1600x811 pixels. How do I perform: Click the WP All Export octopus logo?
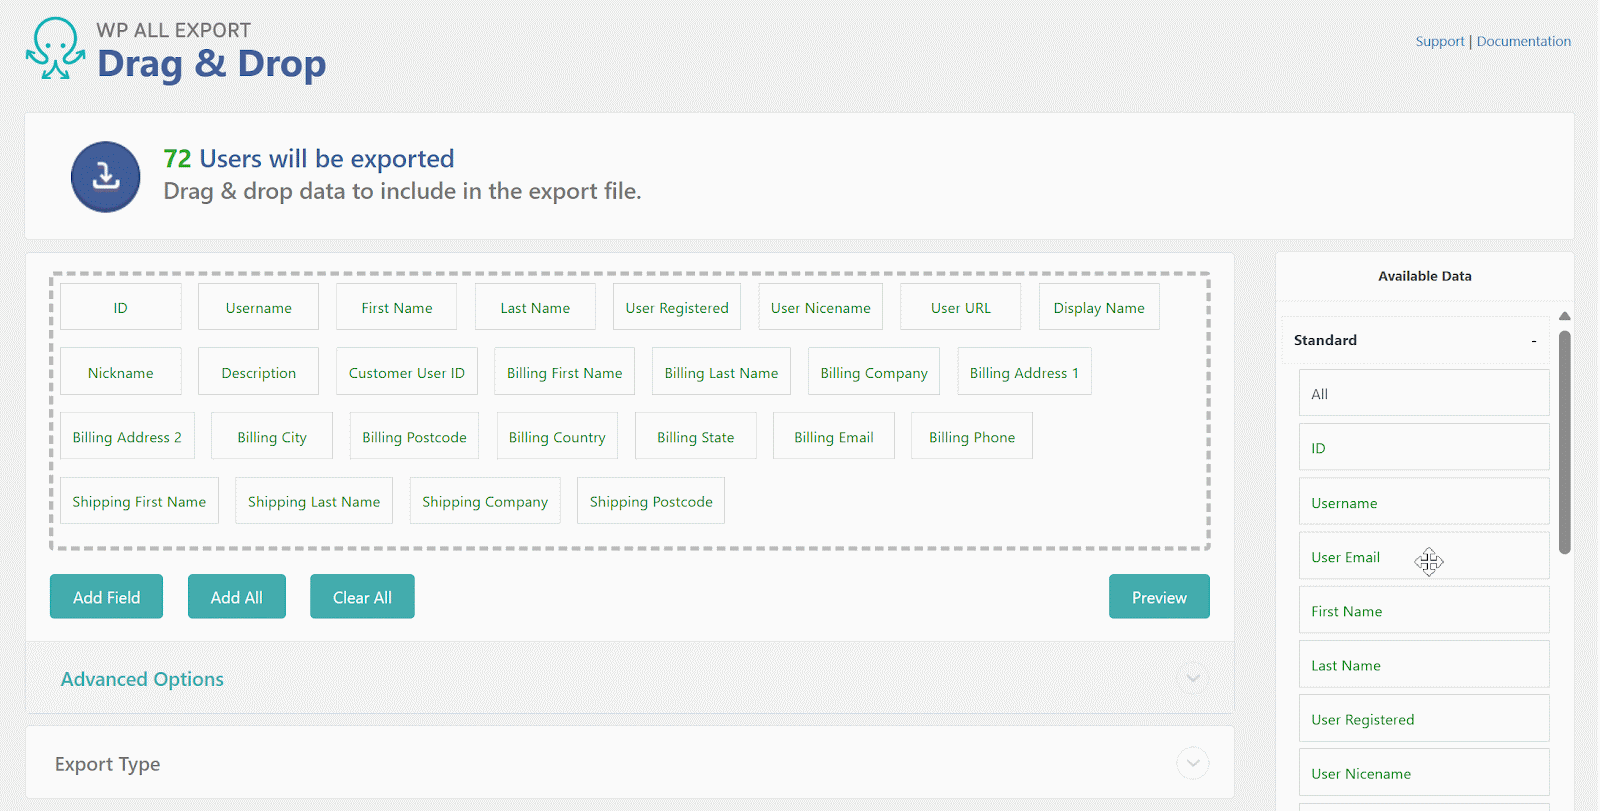click(55, 48)
